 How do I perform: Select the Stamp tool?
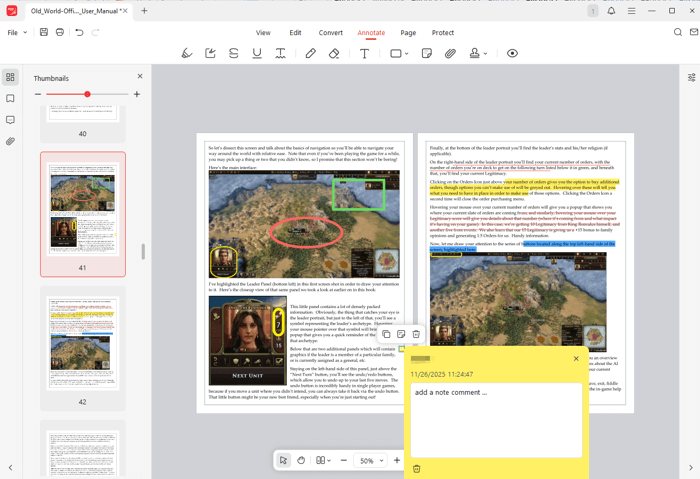[x=475, y=54]
